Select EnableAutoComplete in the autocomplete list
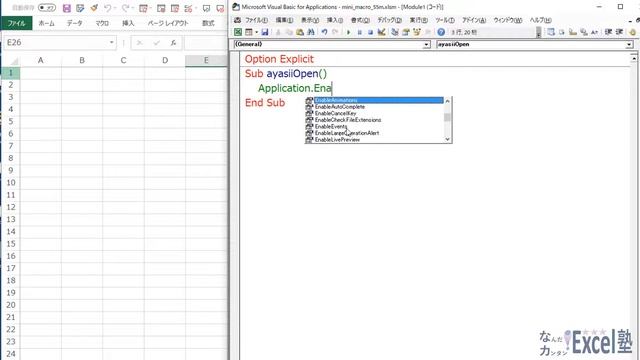The width and height of the screenshot is (640, 360). tap(374, 107)
